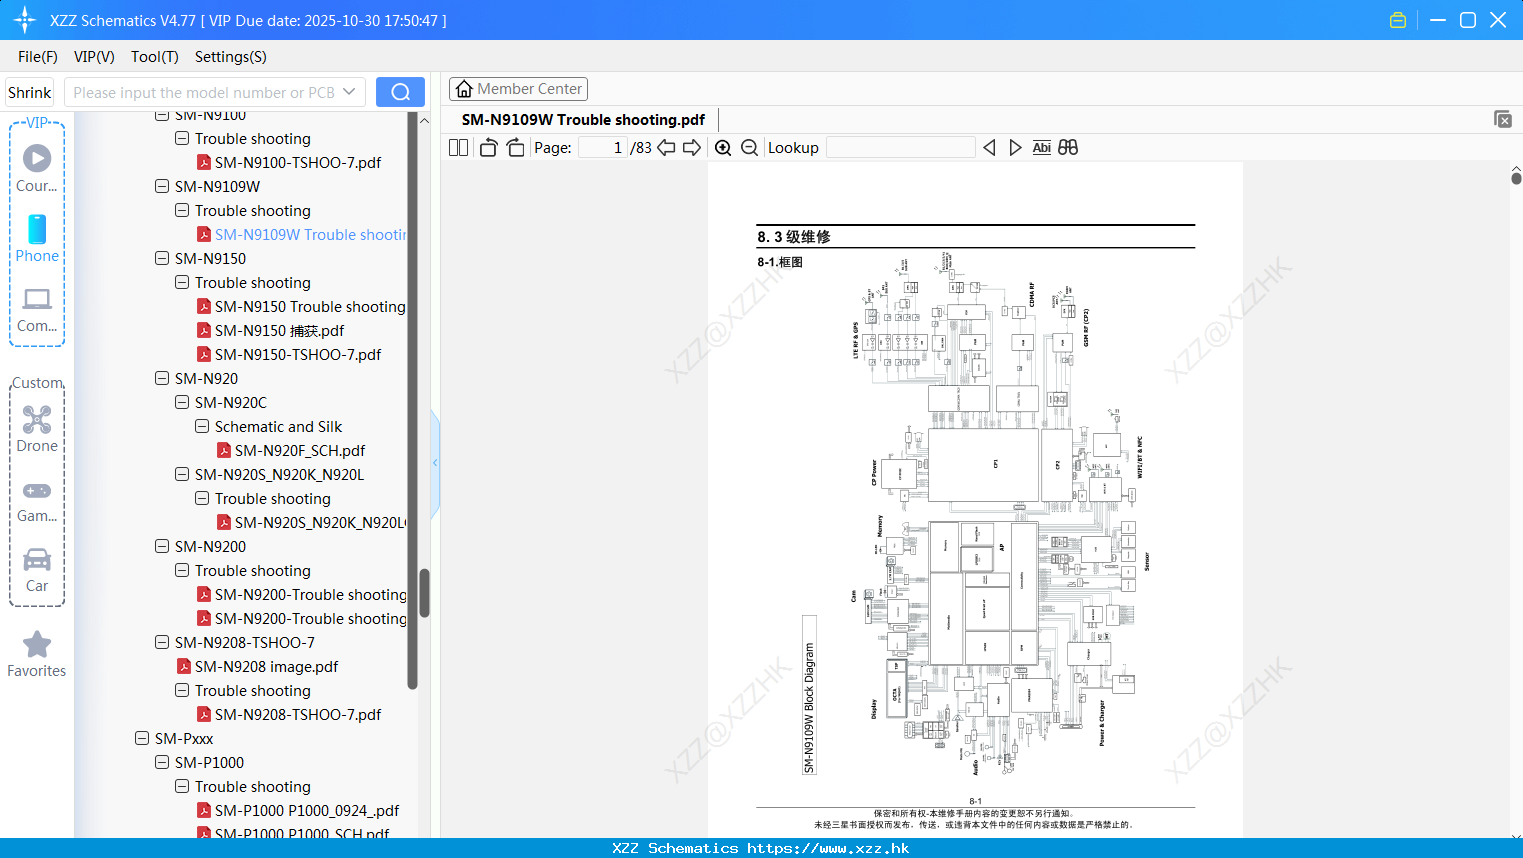Collapse SM-N920S_N920K_N920L node
The height and width of the screenshot is (858, 1523).
(182, 474)
